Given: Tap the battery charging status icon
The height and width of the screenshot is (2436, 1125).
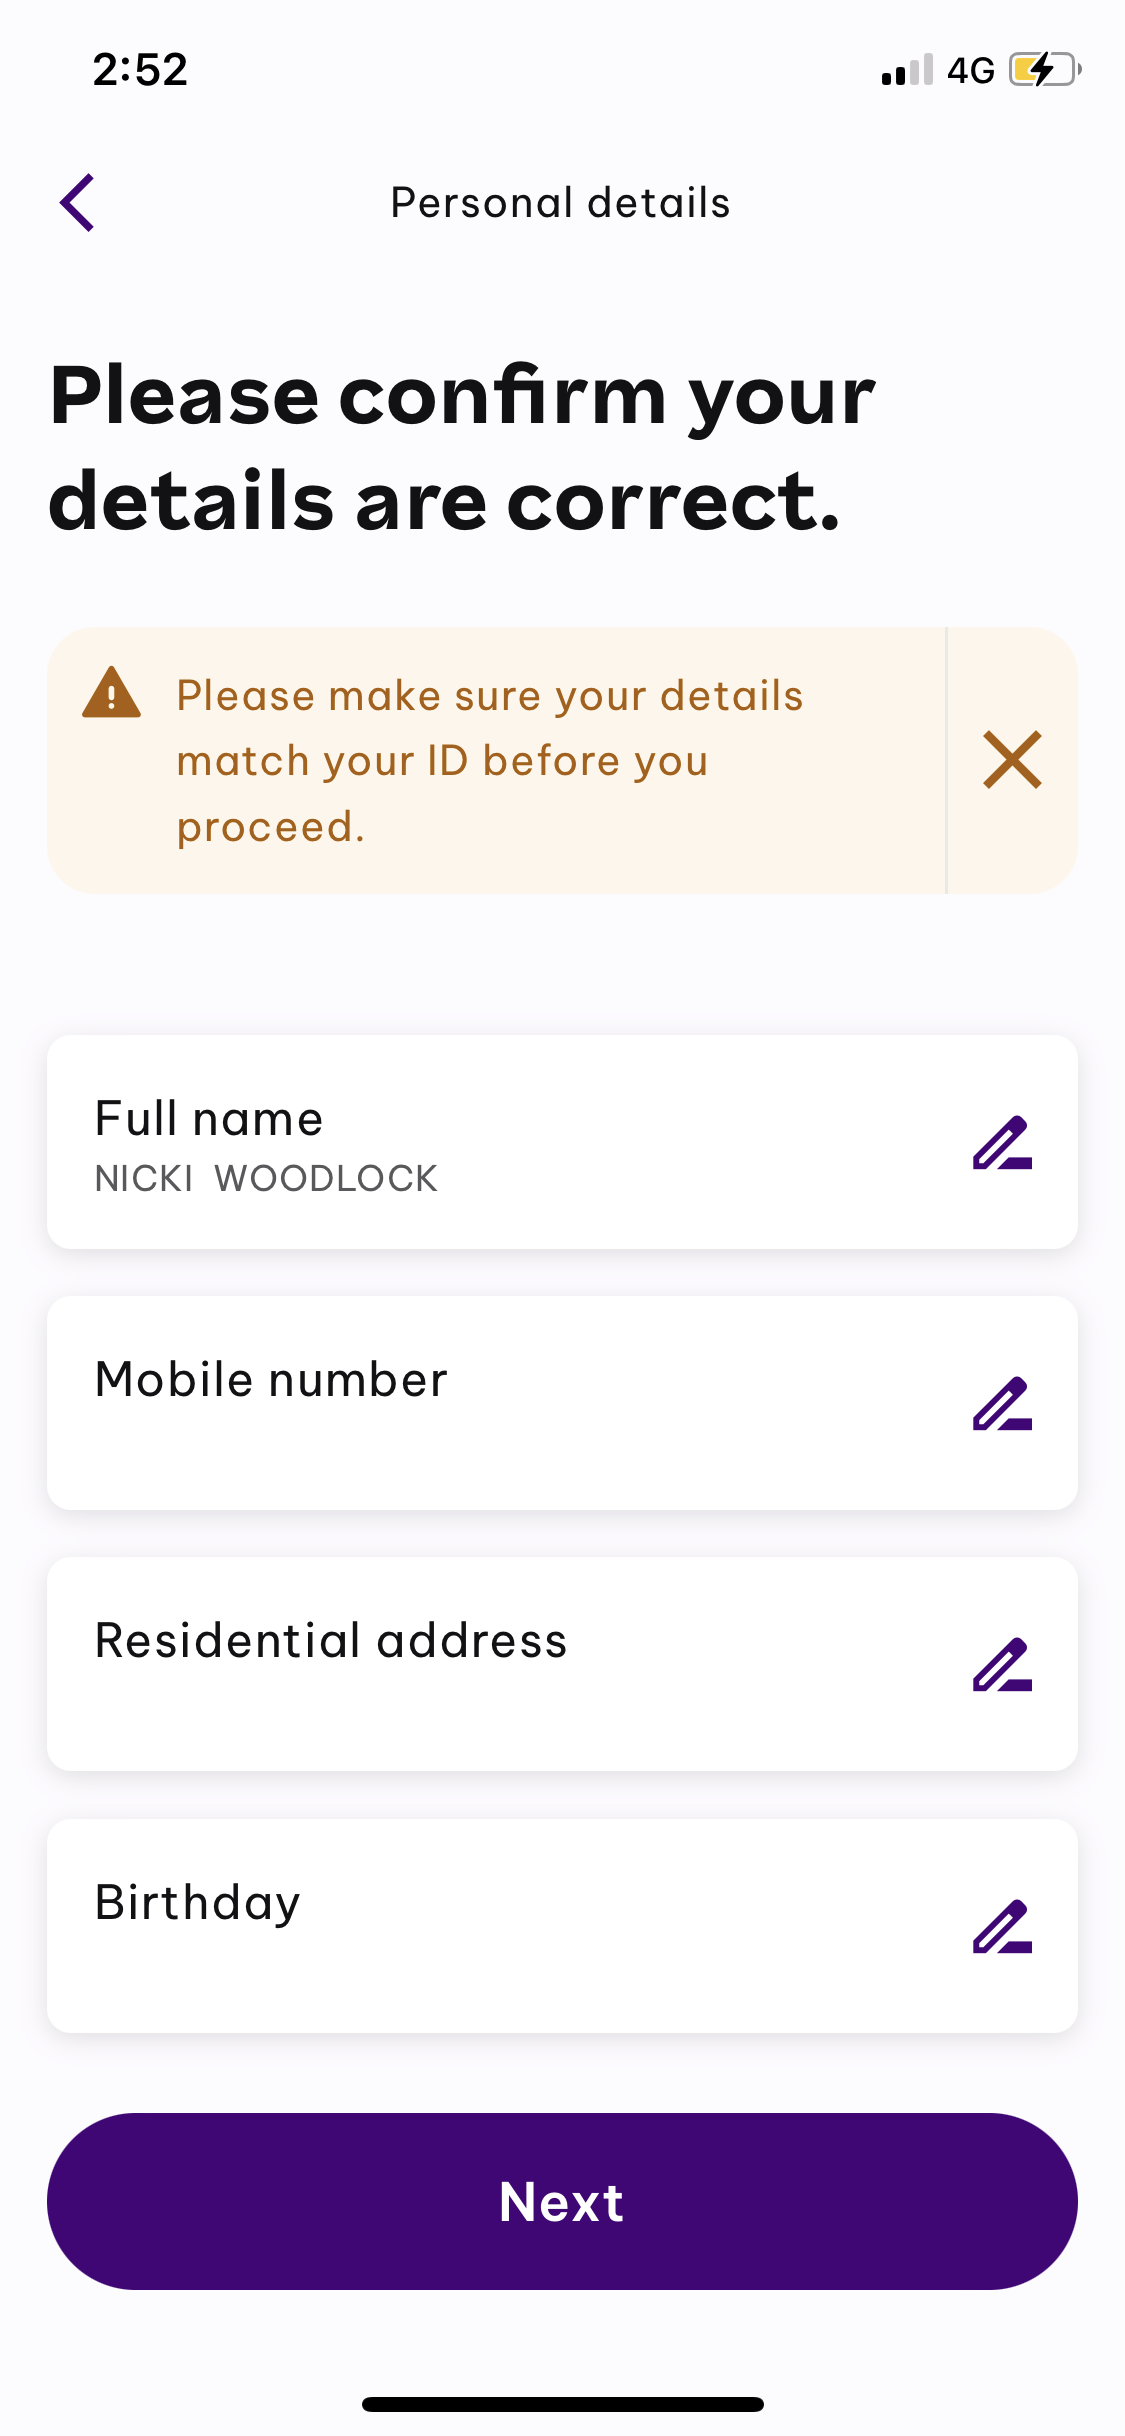Looking at the screenshot, I should (x=1044, y=70).
